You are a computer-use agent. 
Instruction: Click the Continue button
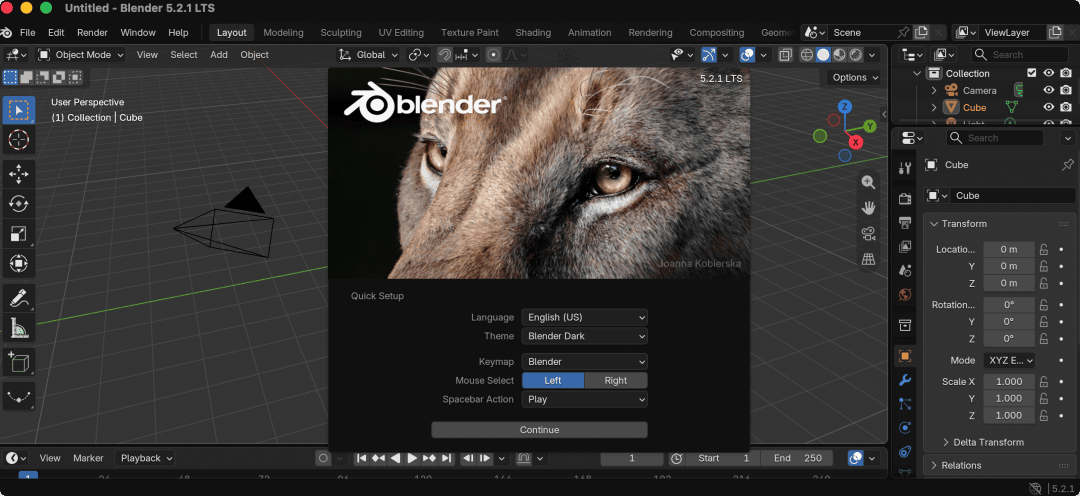coord(539,430)
